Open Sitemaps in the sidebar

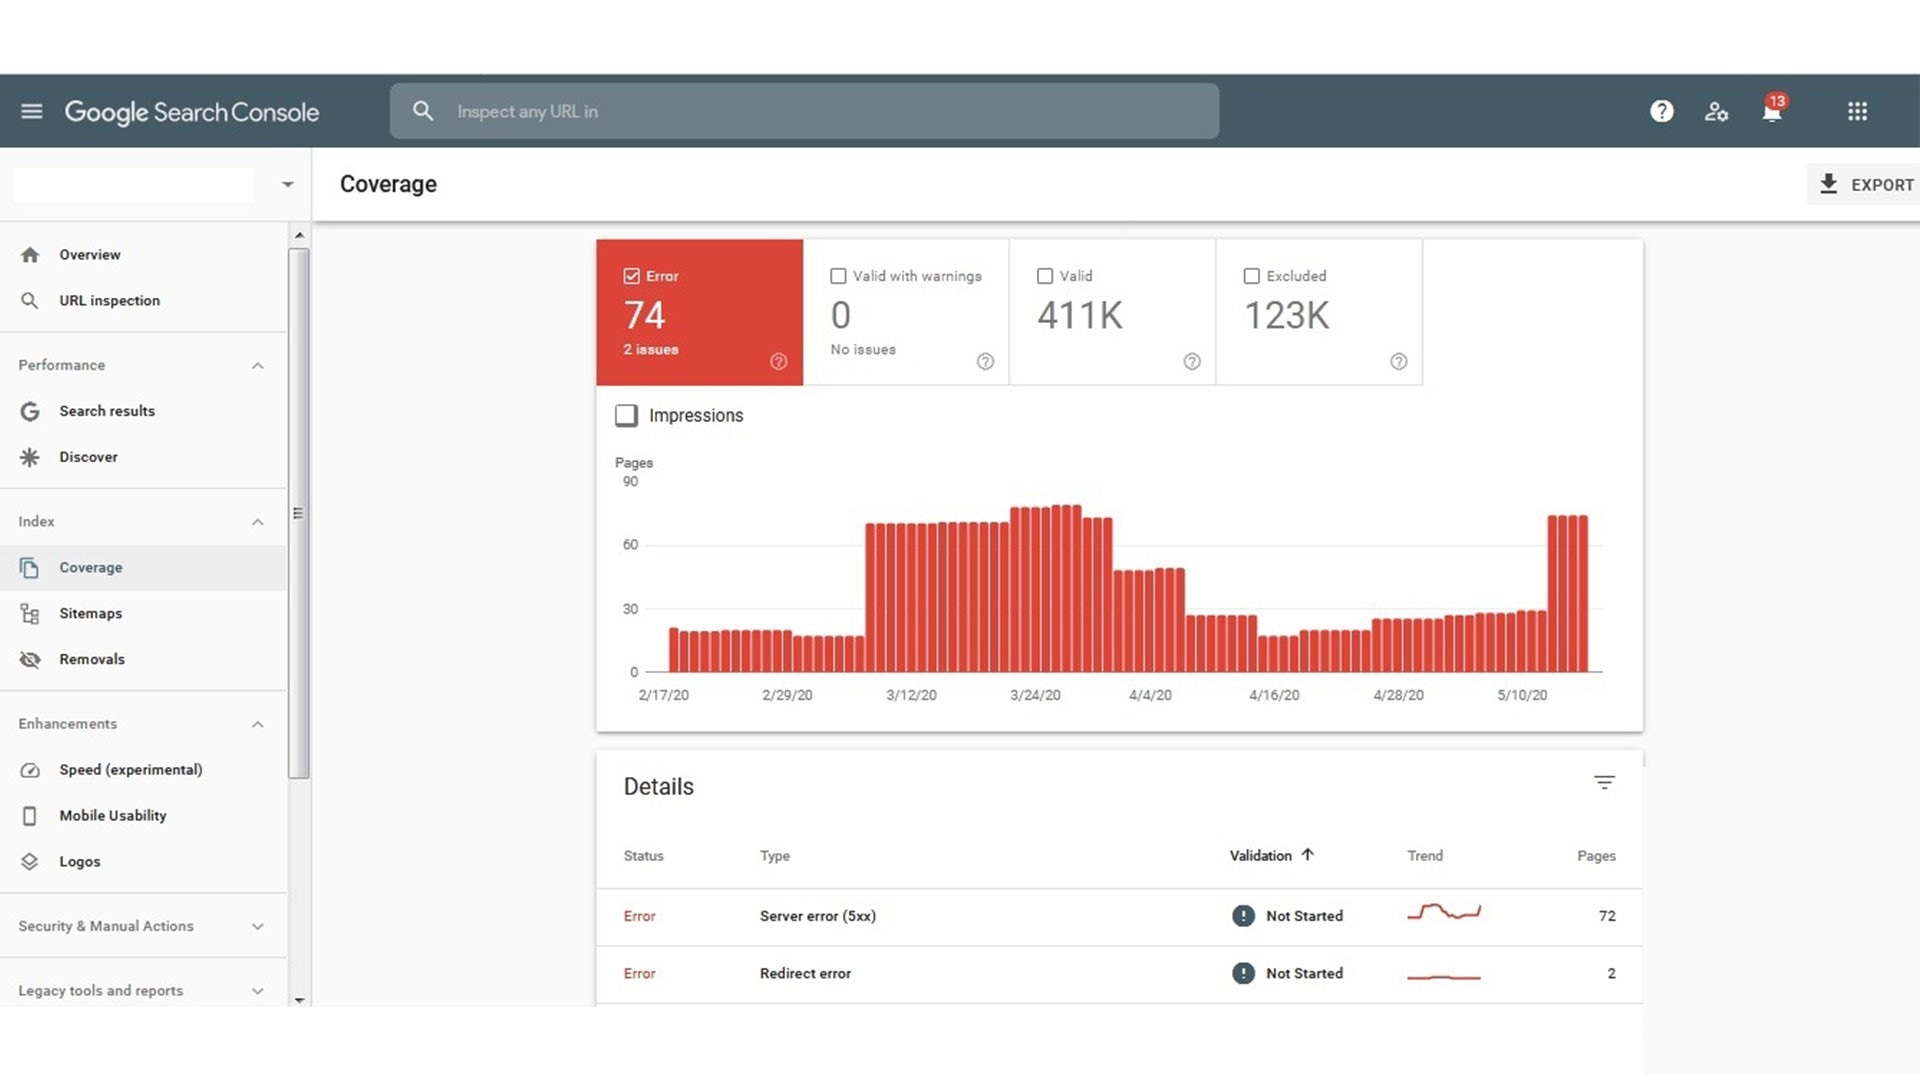click(90, 613)
